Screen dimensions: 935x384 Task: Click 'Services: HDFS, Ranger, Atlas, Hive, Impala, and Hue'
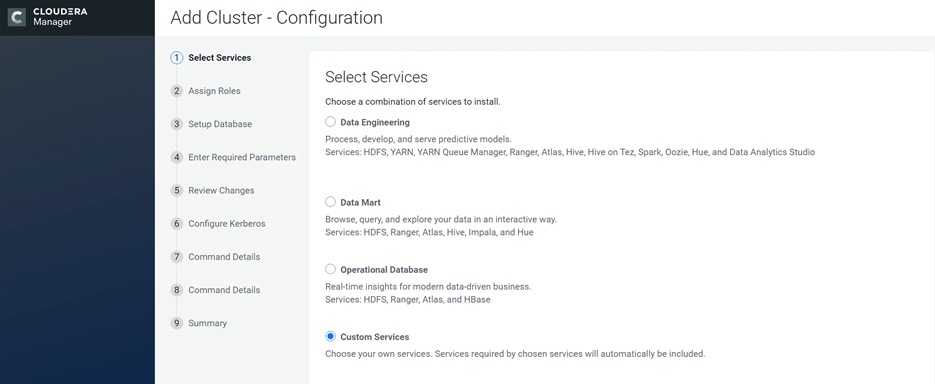point(429,233)
